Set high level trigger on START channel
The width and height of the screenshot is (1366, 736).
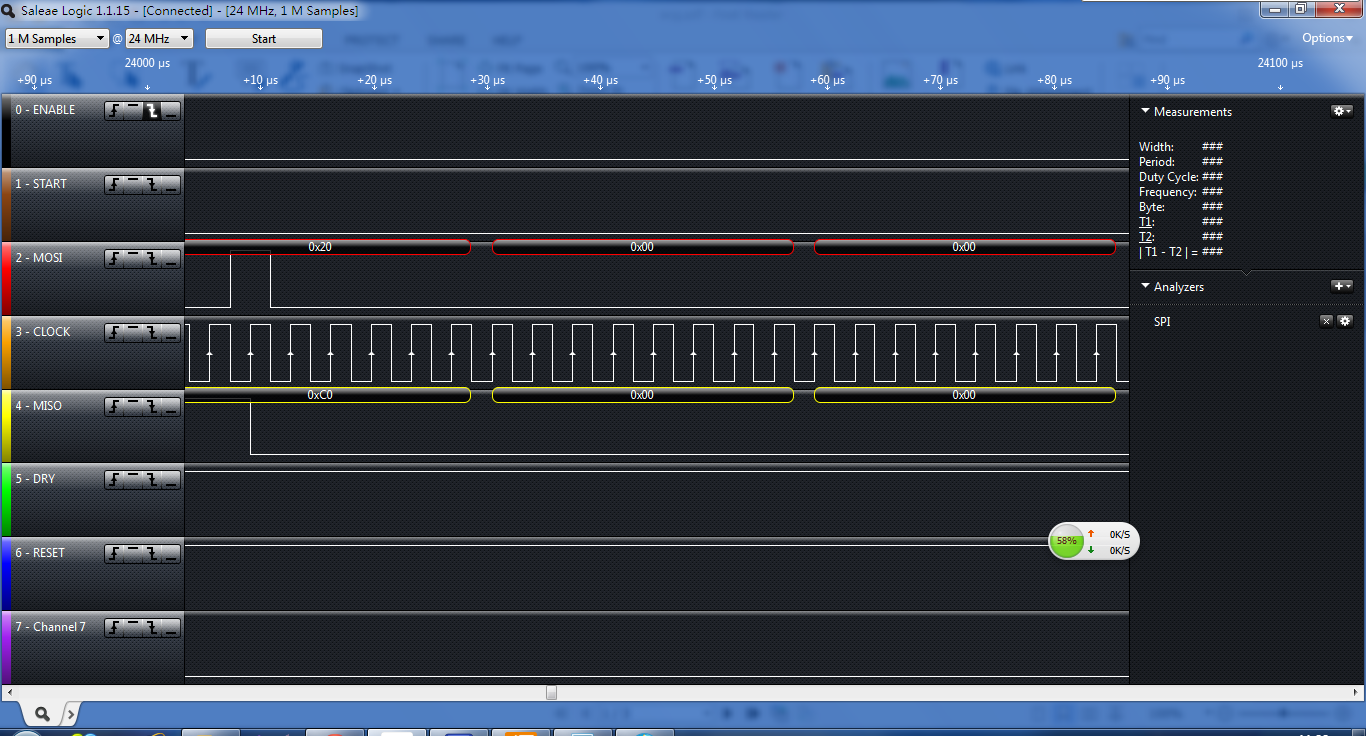click(x=133, y=185)
